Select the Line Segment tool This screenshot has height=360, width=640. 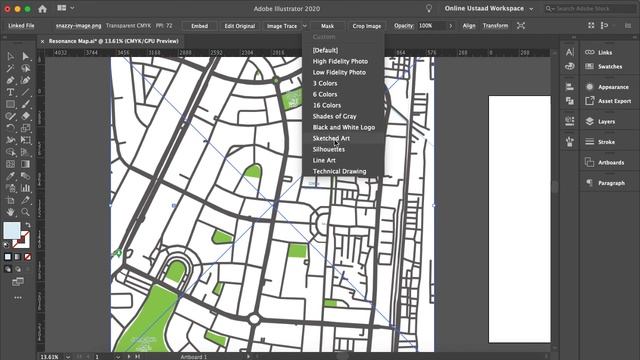tap(25, 92)
